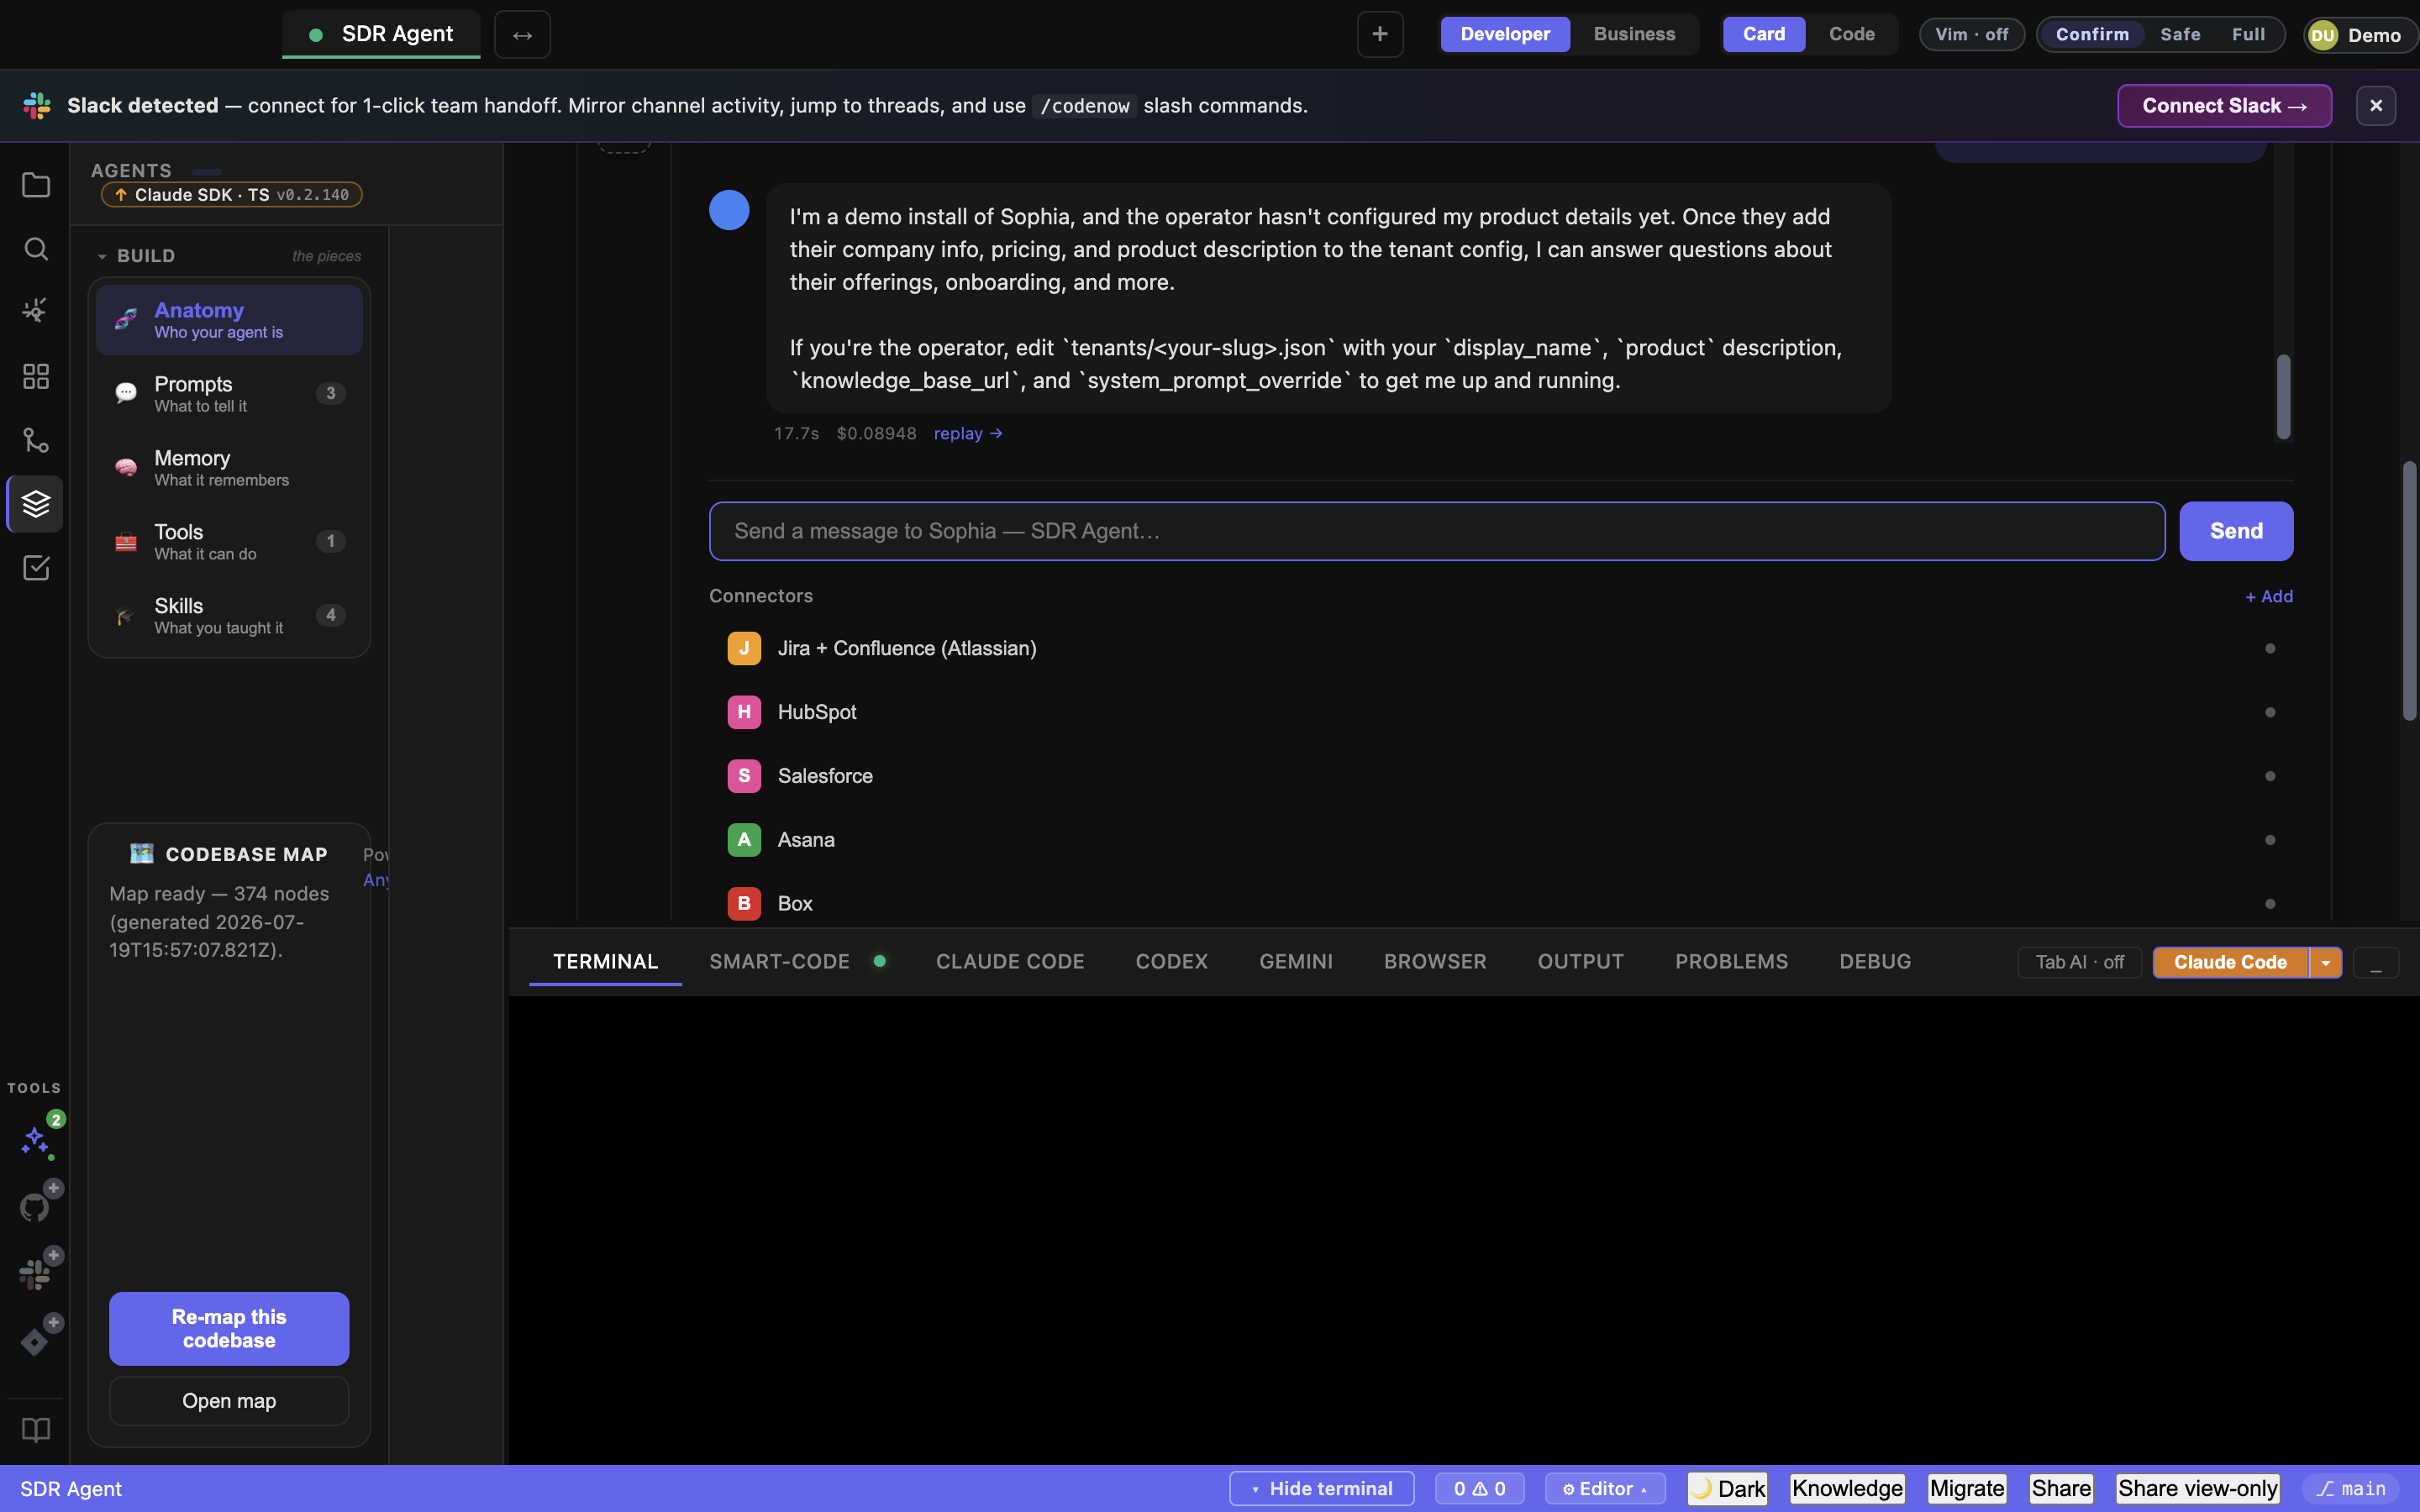This screenshot has height=1512, width=2420.
Task: Switch to CODEX tab
Action: point(1171,962)
